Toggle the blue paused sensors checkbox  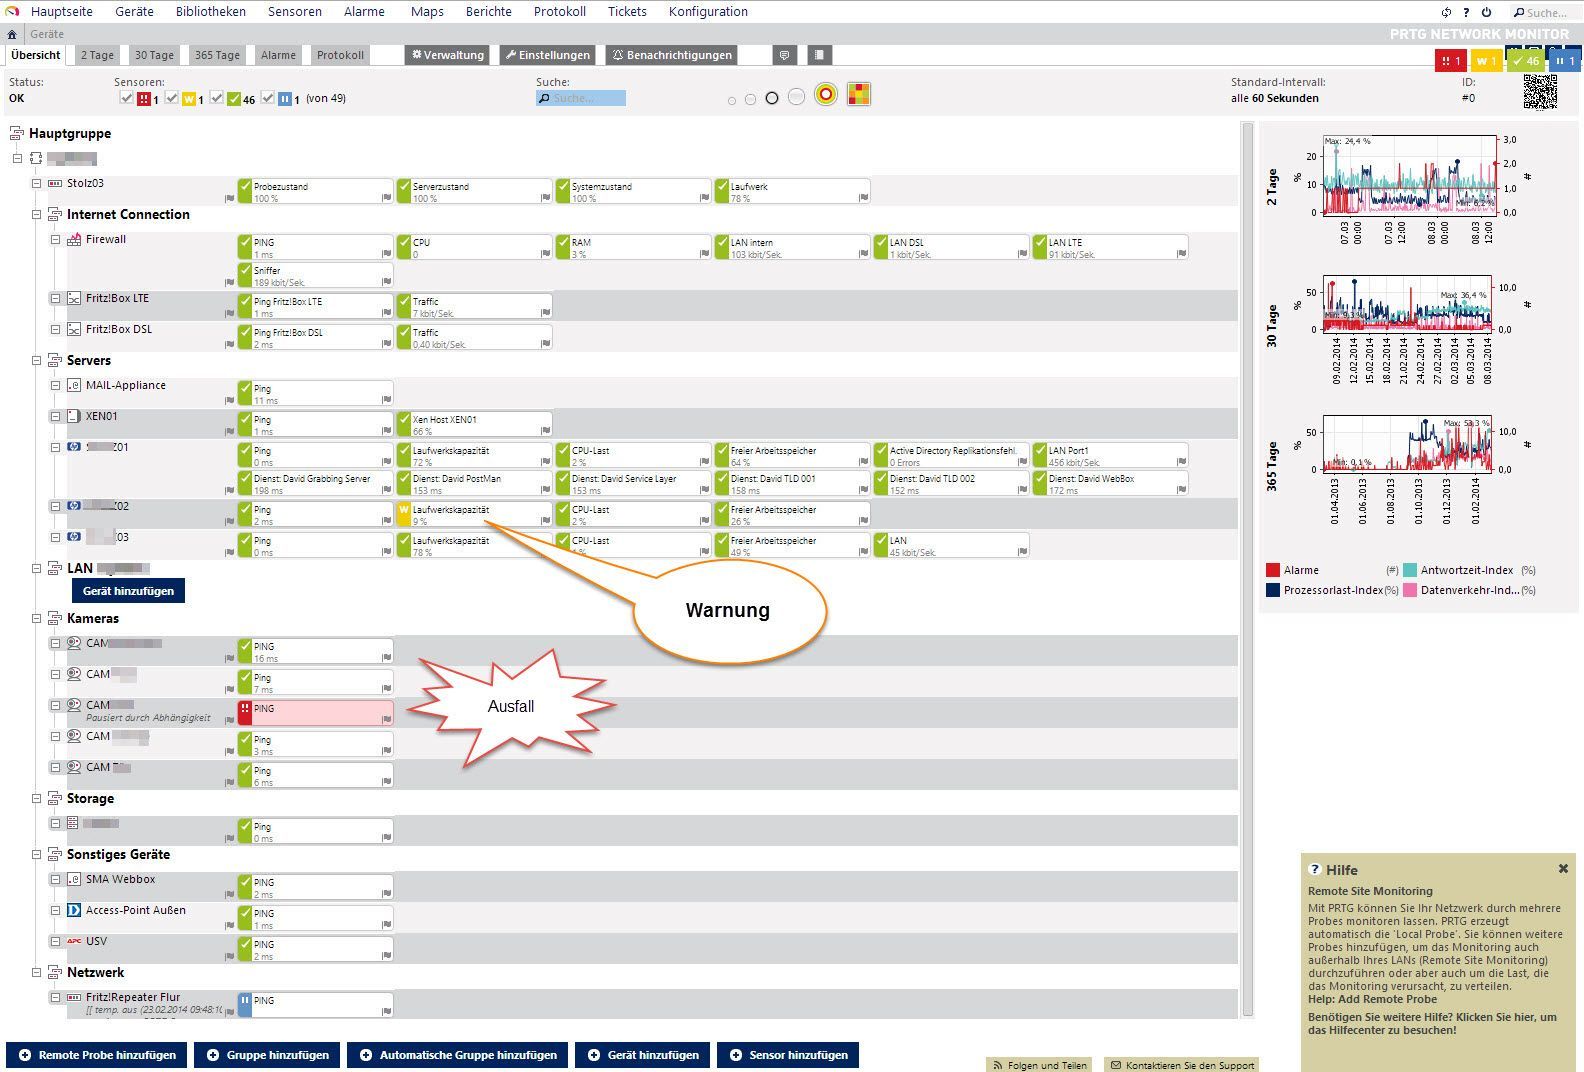268,98
